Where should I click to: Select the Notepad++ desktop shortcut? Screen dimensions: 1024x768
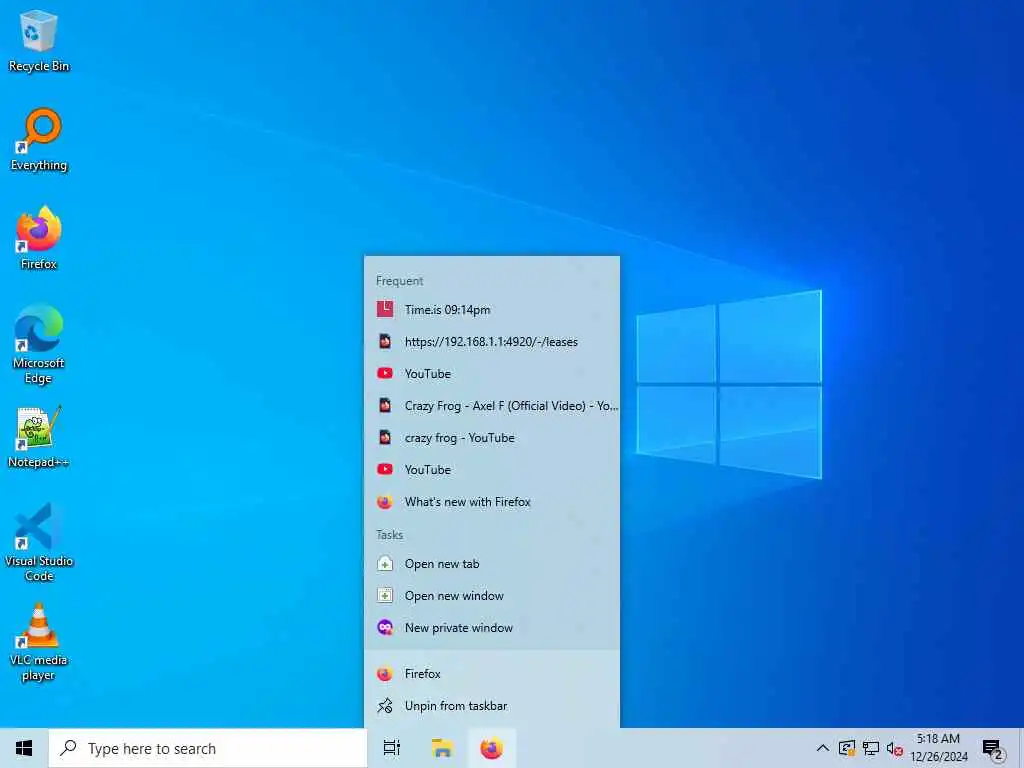(x=39, y=437)
